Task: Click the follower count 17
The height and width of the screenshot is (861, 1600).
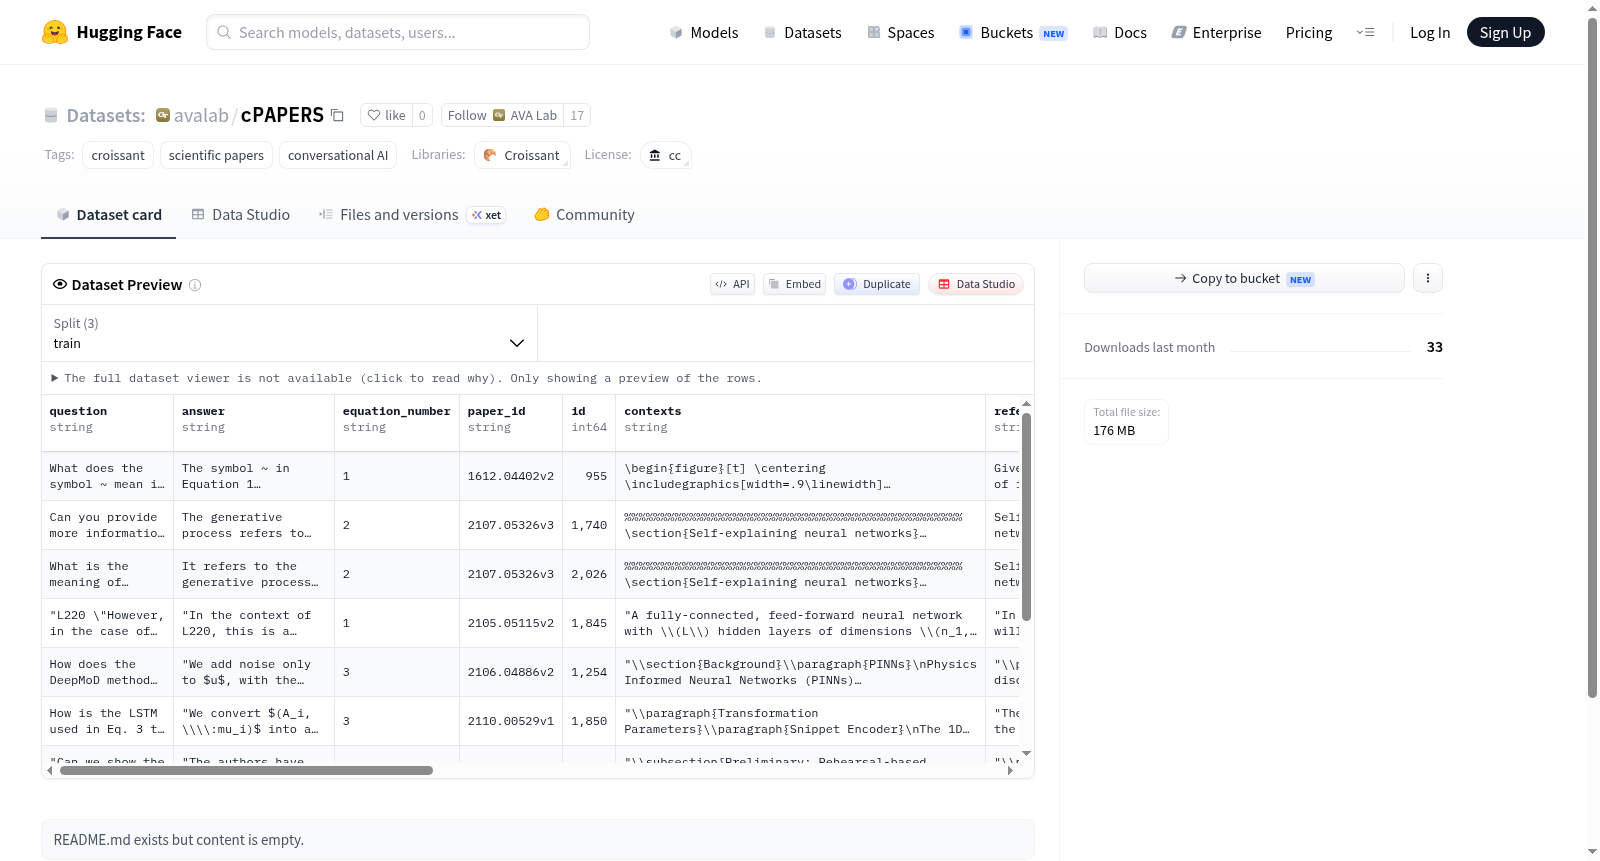Action: (x=577, y=115)
